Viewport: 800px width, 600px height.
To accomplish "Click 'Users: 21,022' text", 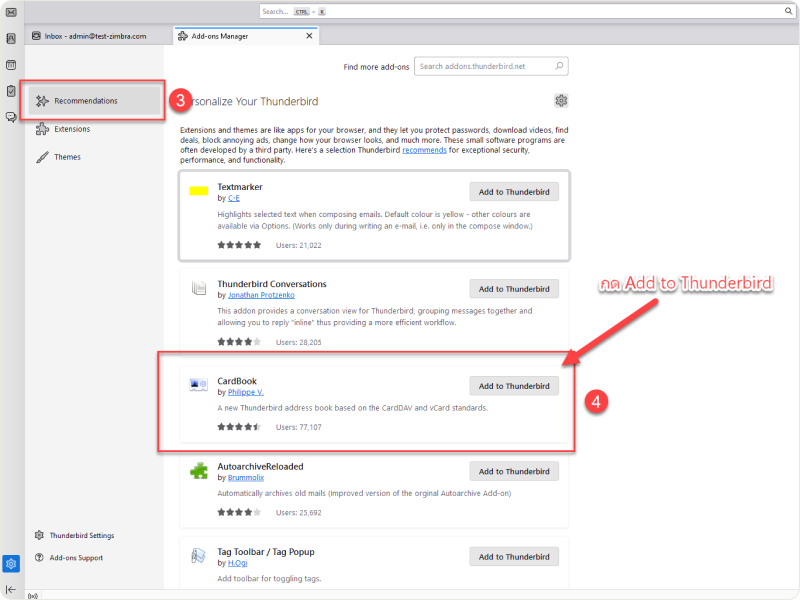I will (x=298, y=245).
